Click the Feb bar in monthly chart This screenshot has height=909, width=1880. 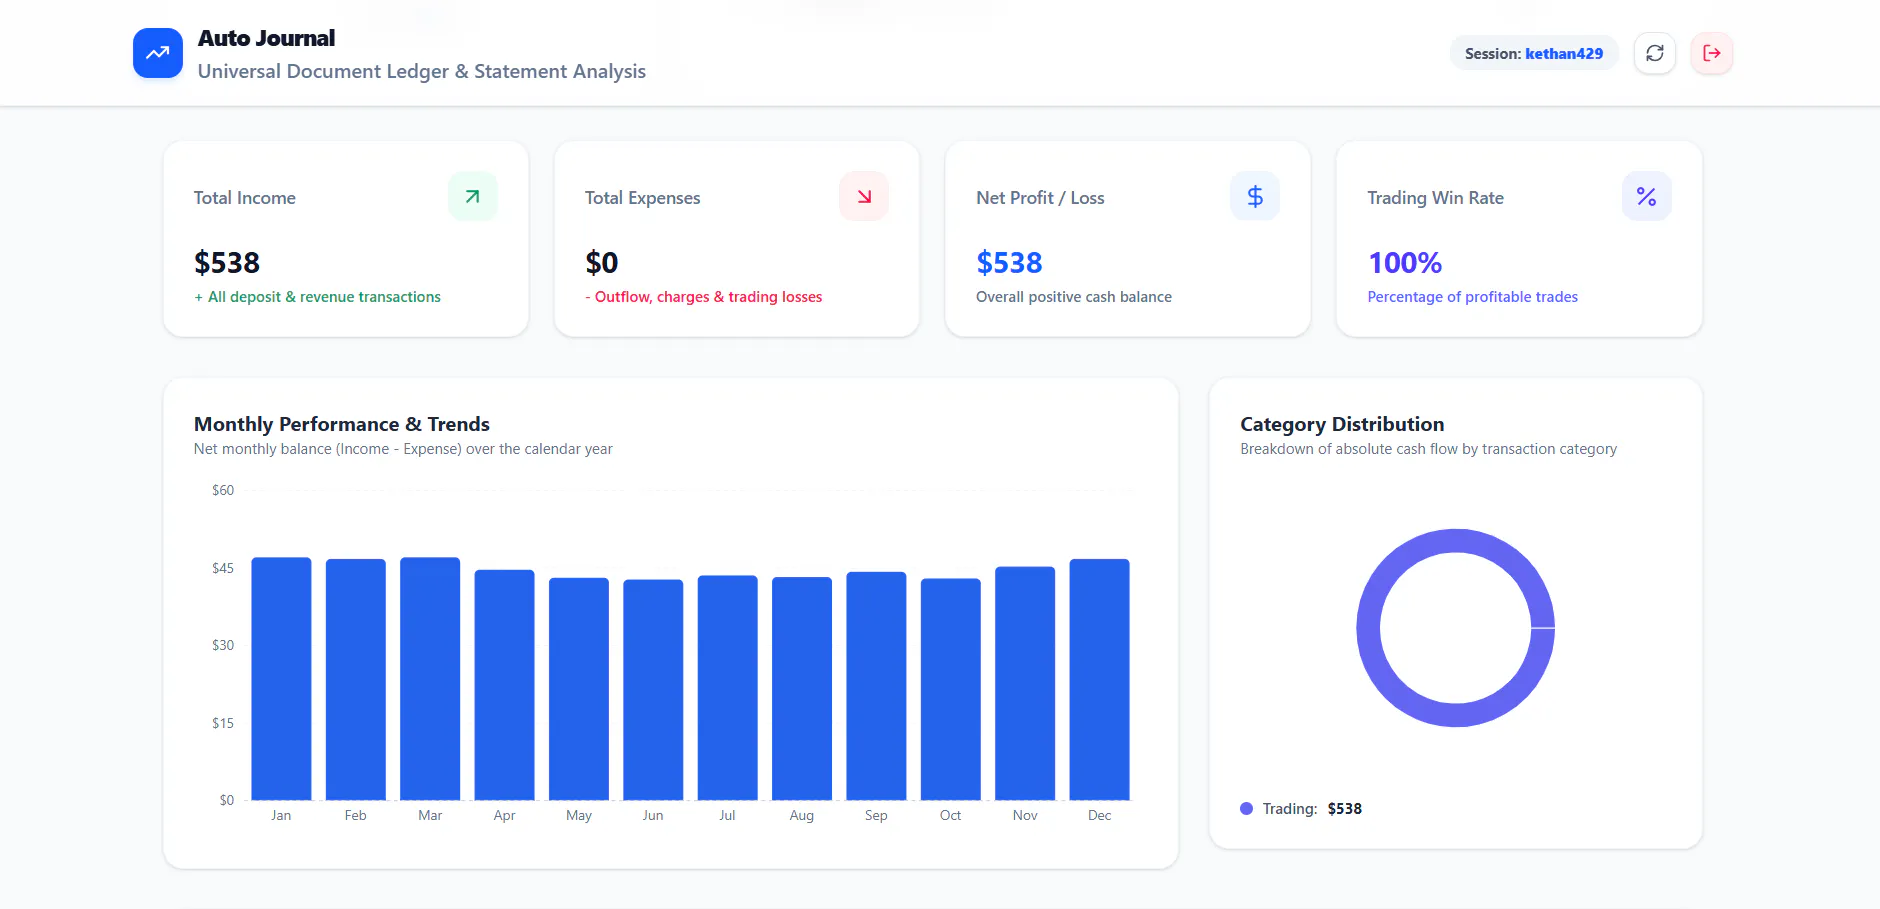[x=356, y=680]
